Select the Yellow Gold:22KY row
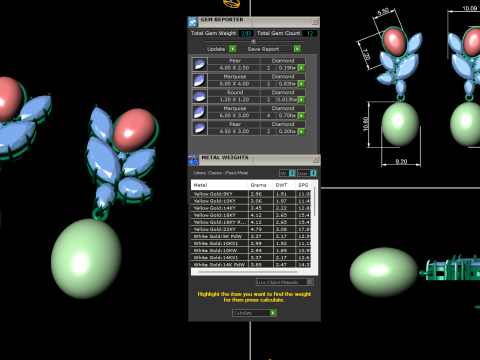This screenshot has width=480, height=360. click(252, 229)
